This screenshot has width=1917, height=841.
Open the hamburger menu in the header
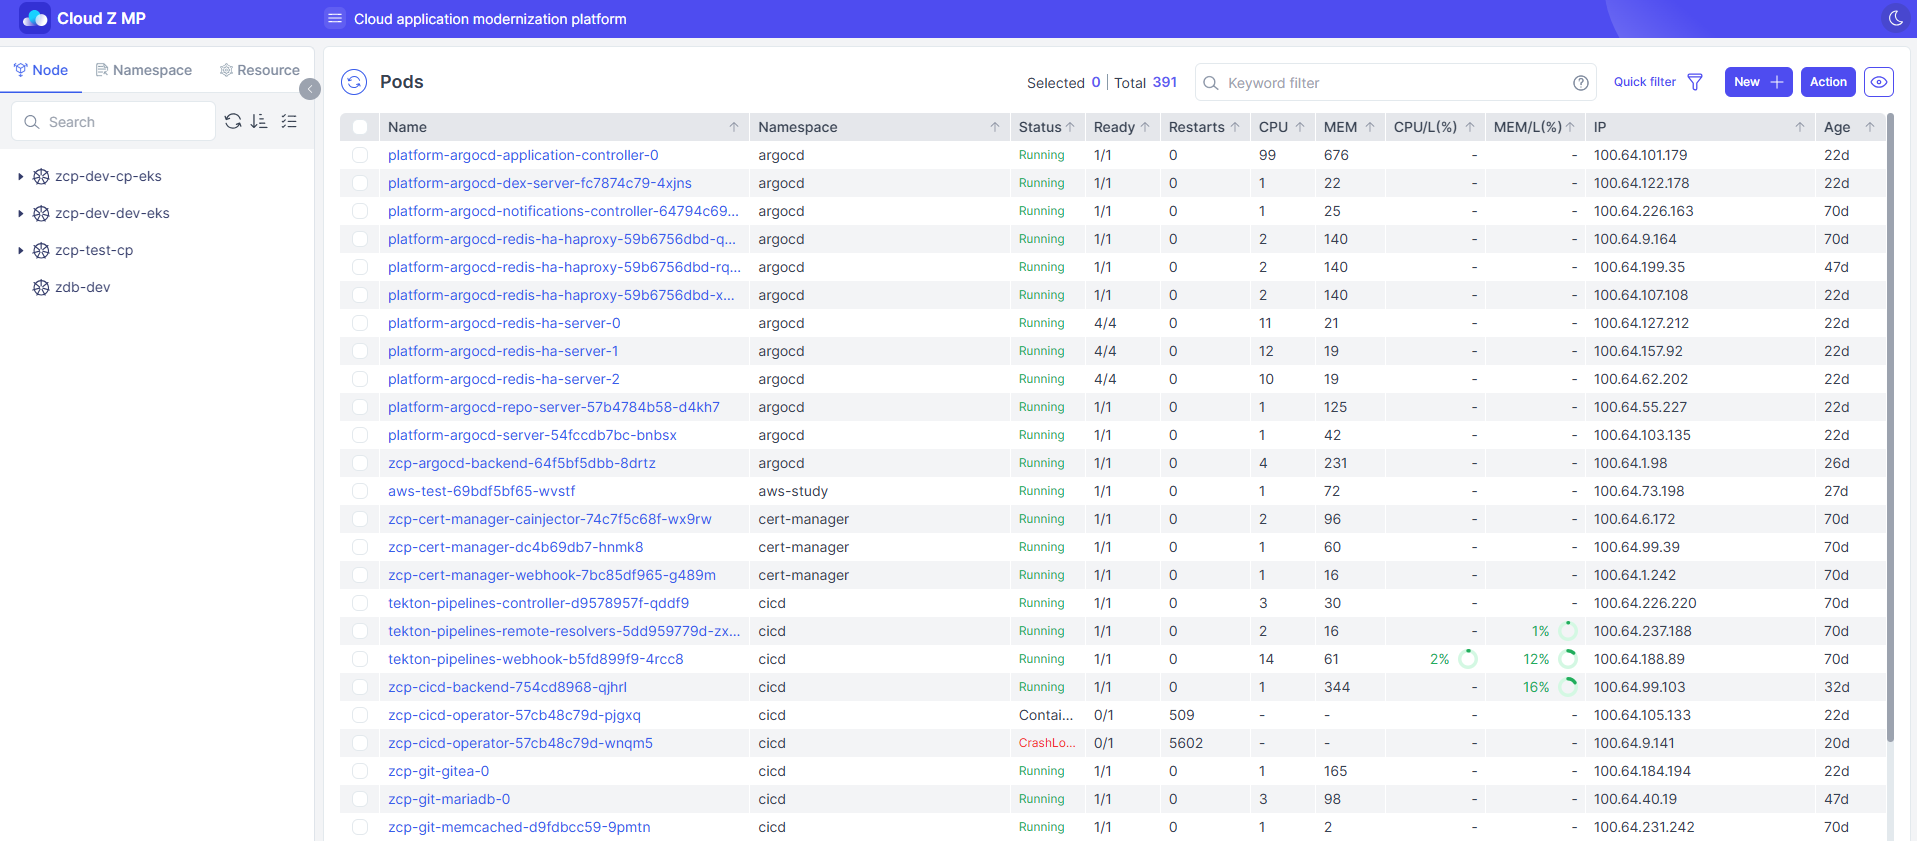click(x=335, y=18)
